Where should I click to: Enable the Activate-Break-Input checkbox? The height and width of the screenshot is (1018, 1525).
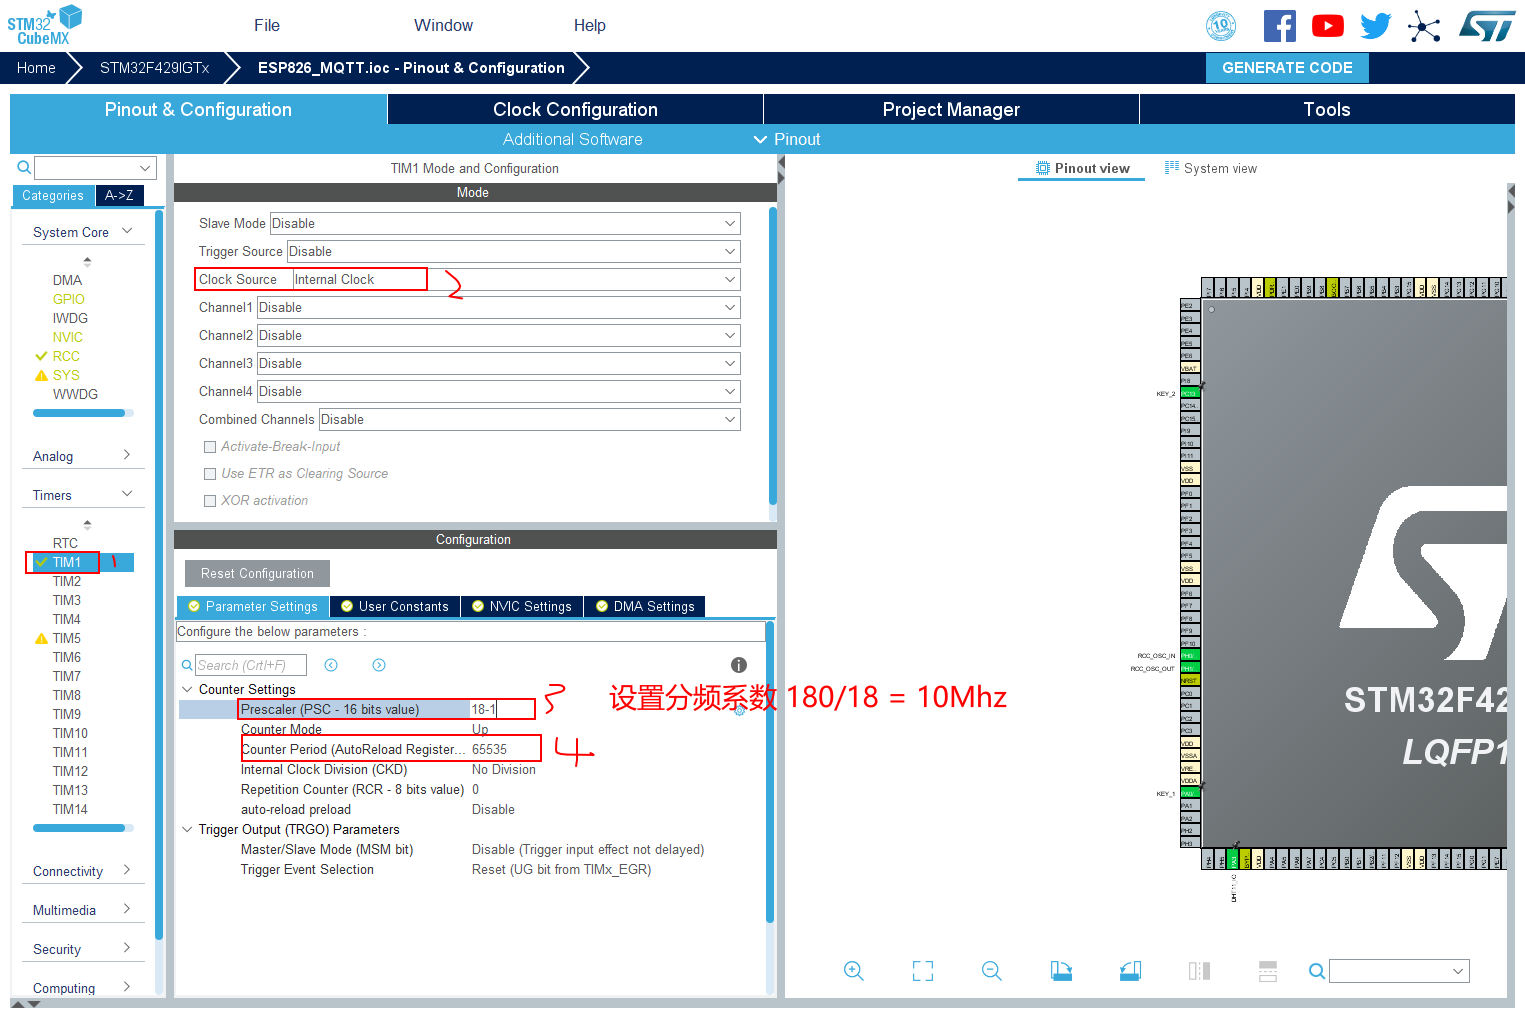(210, 447)
